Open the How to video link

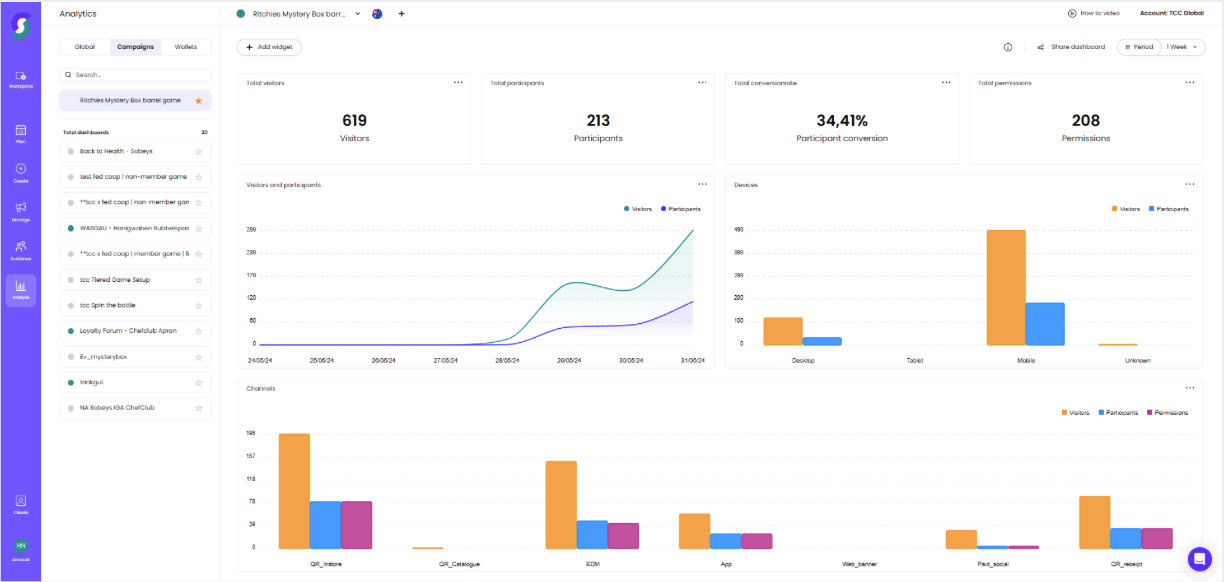click(1093, 13)
